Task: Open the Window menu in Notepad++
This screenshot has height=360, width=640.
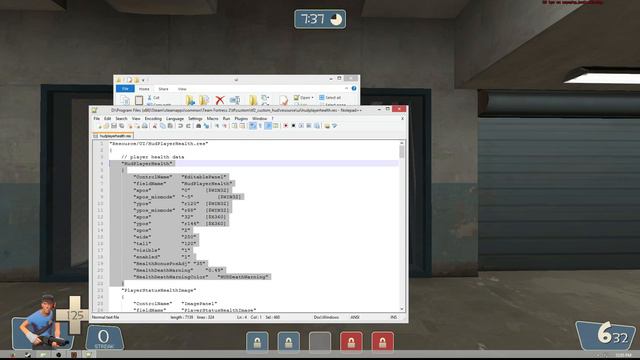Action: pos(260,118)
